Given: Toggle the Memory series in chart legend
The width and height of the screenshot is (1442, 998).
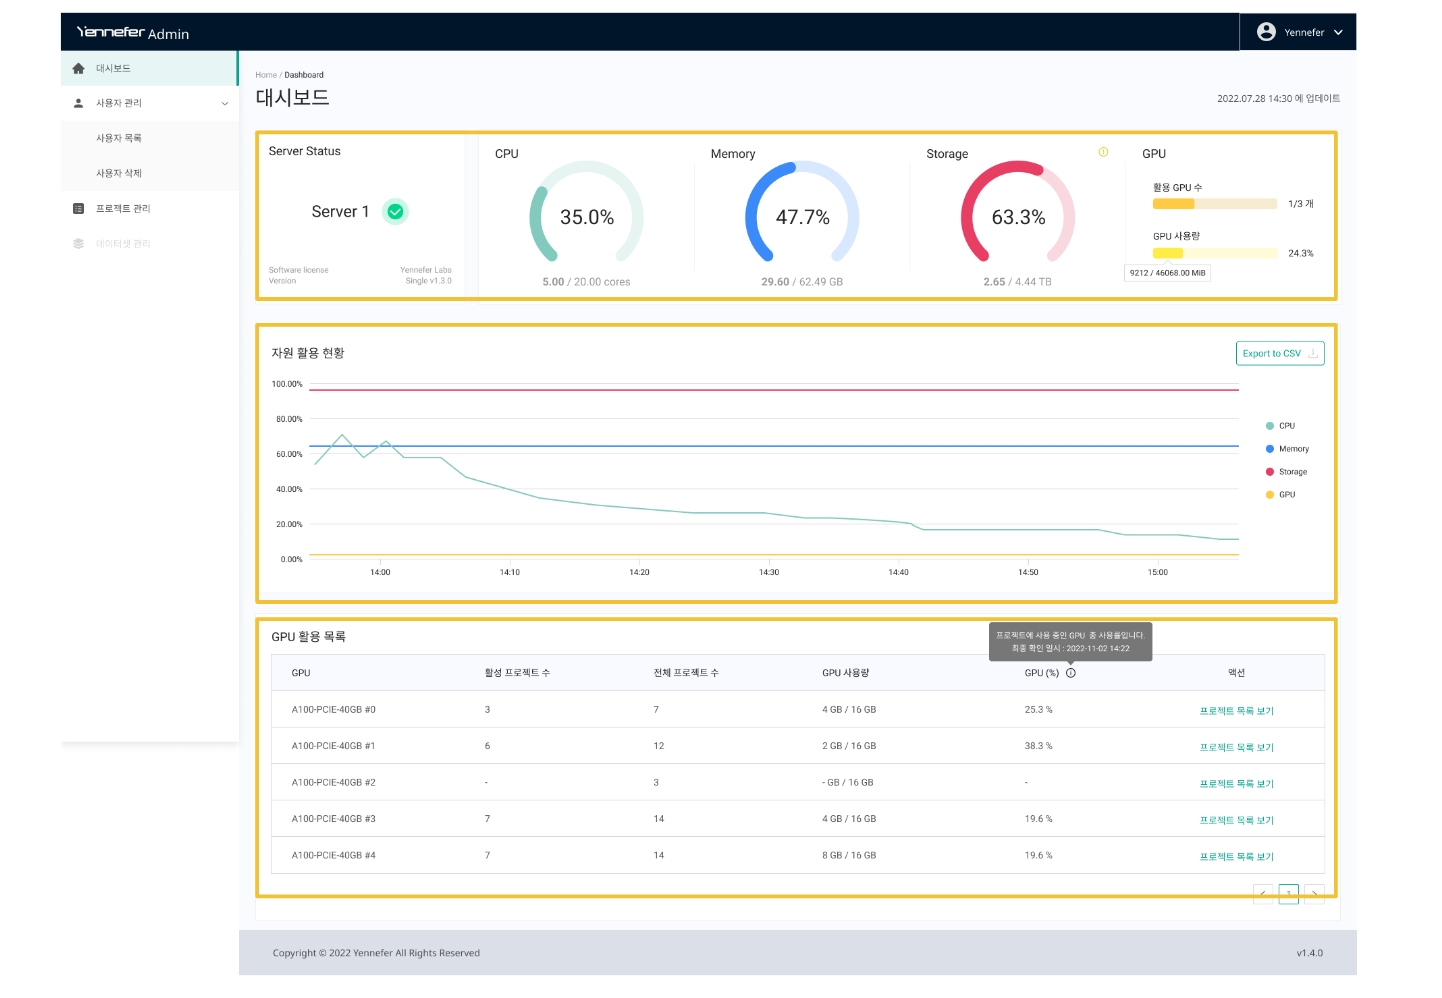Looking at the screenshot, I should 1286,449.
